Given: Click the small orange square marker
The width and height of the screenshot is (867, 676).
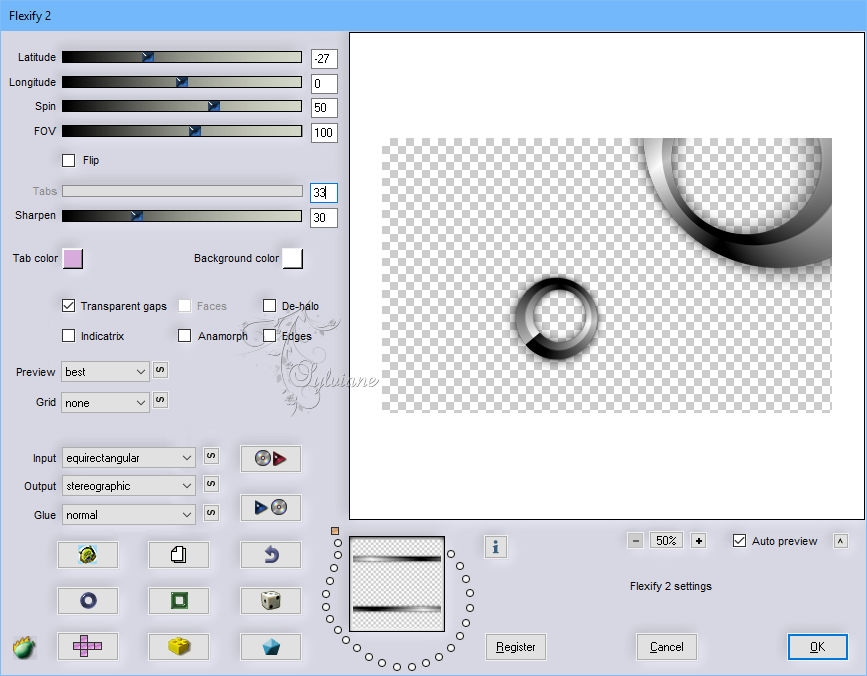Looking at the screenshot, I should pyautogui.click(x=335, y=531).
